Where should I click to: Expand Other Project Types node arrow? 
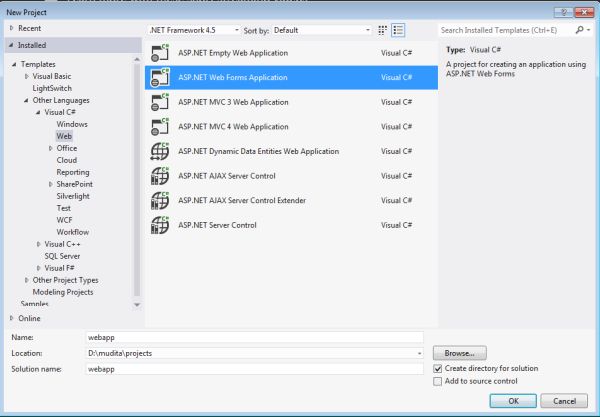tap(26, 280)
